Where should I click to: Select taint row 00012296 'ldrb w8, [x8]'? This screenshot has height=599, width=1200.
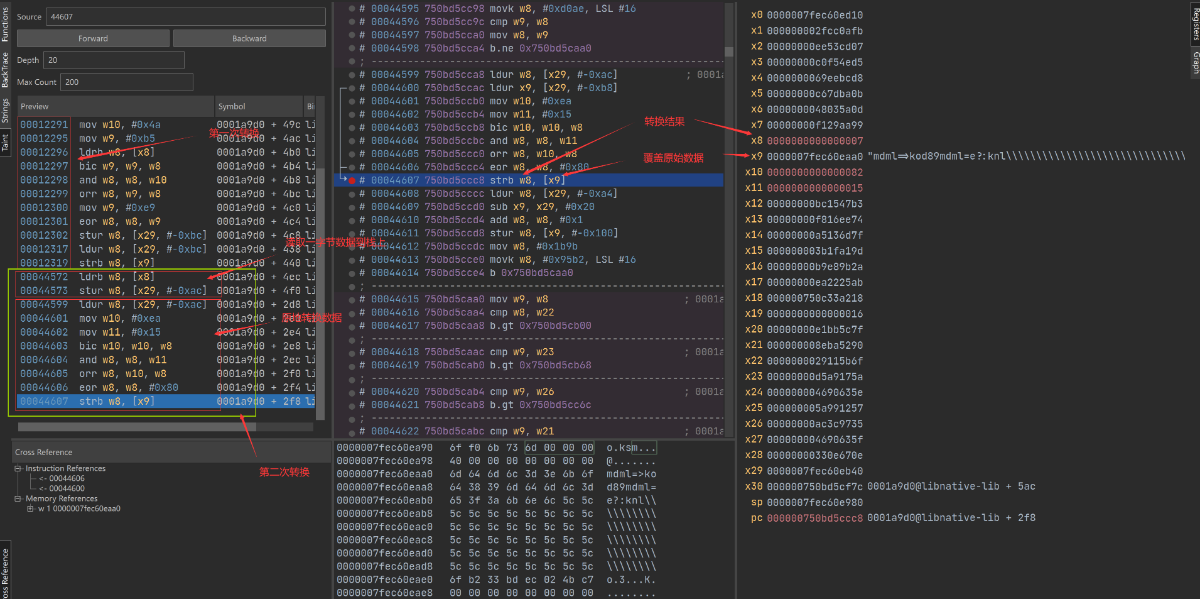click(166, 152)
